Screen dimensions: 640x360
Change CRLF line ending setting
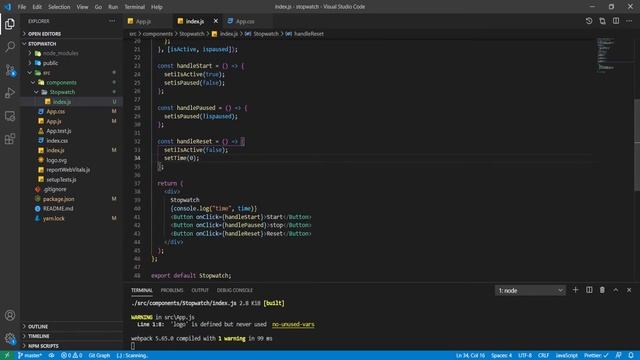click(543, 356)
